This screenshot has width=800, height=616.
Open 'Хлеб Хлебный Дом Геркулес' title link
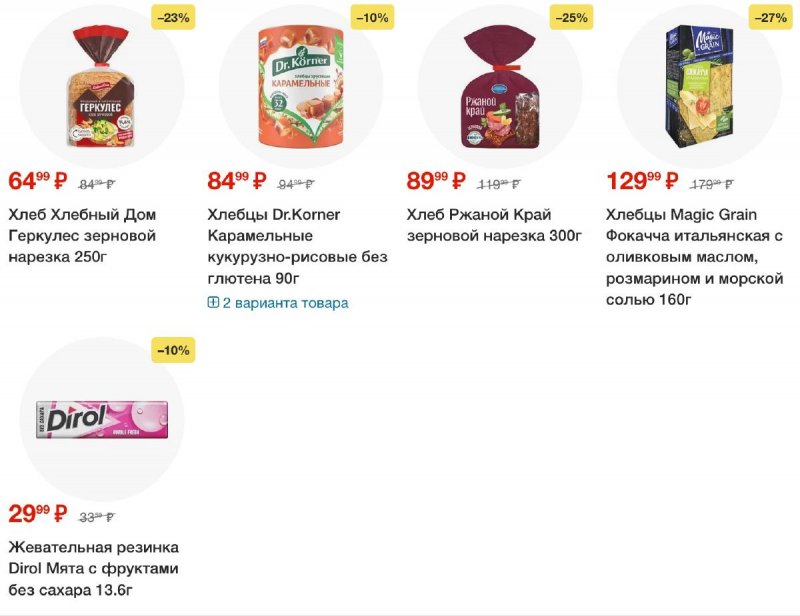coord(82,235)
